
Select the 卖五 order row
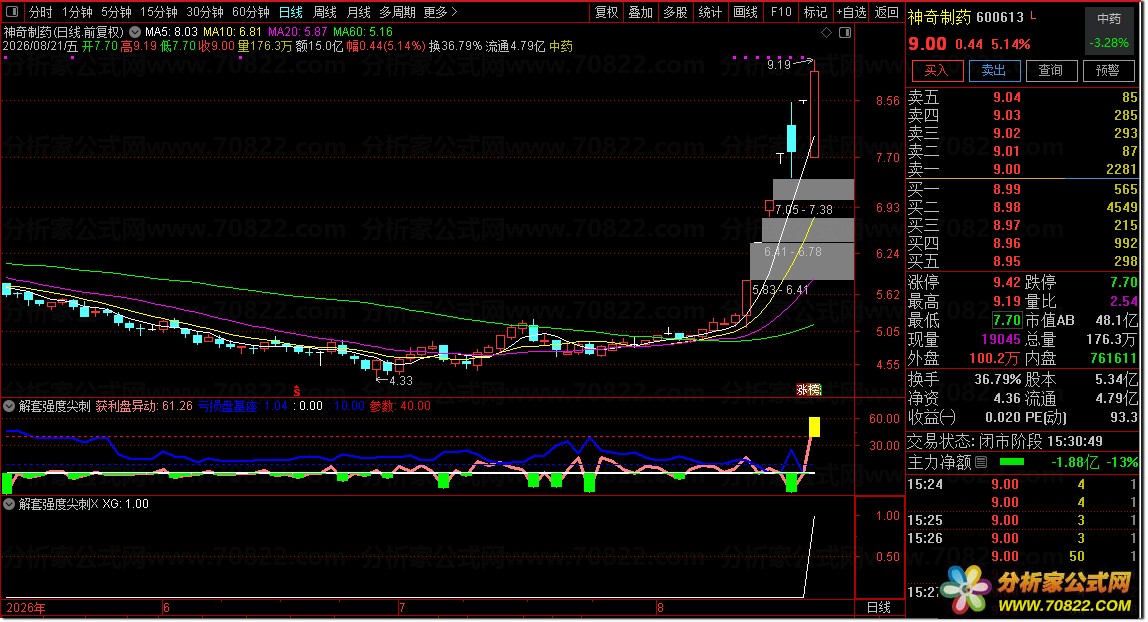pyautogui.click(x=1022, y=97)
